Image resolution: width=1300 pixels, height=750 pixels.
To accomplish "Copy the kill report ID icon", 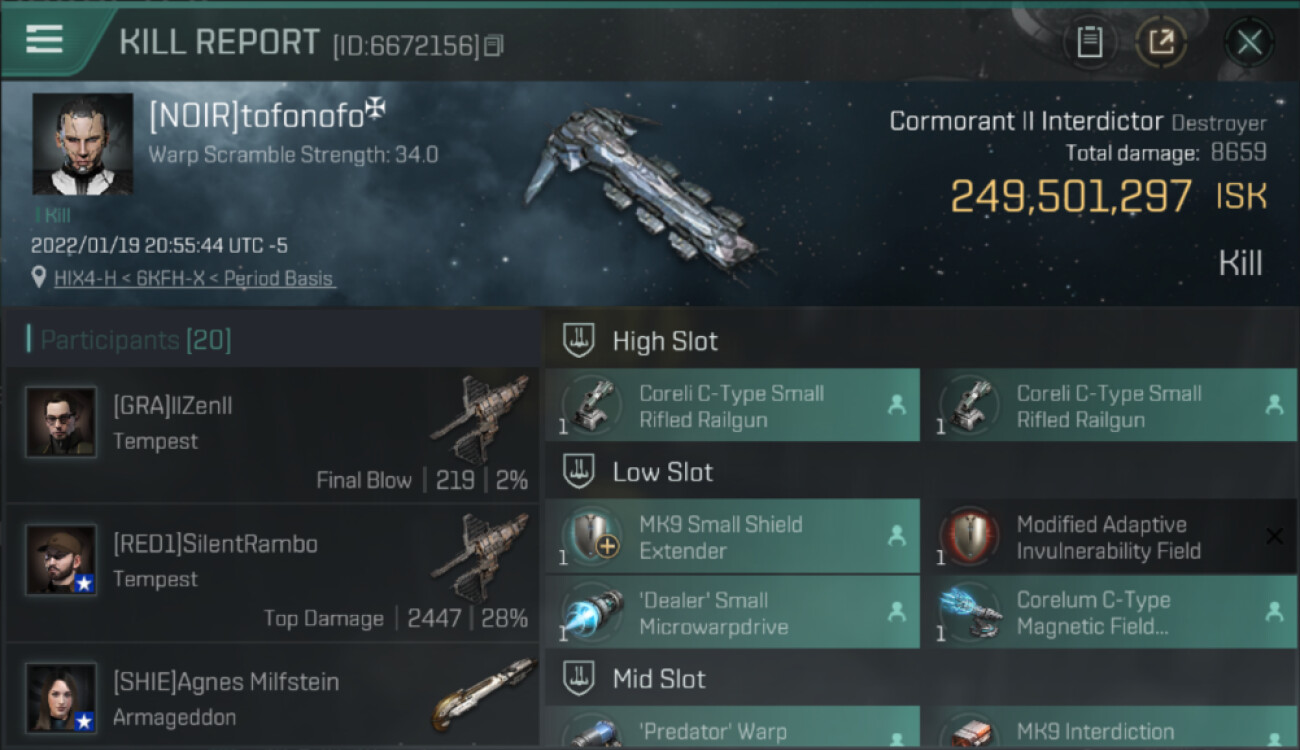I will 494,45.
